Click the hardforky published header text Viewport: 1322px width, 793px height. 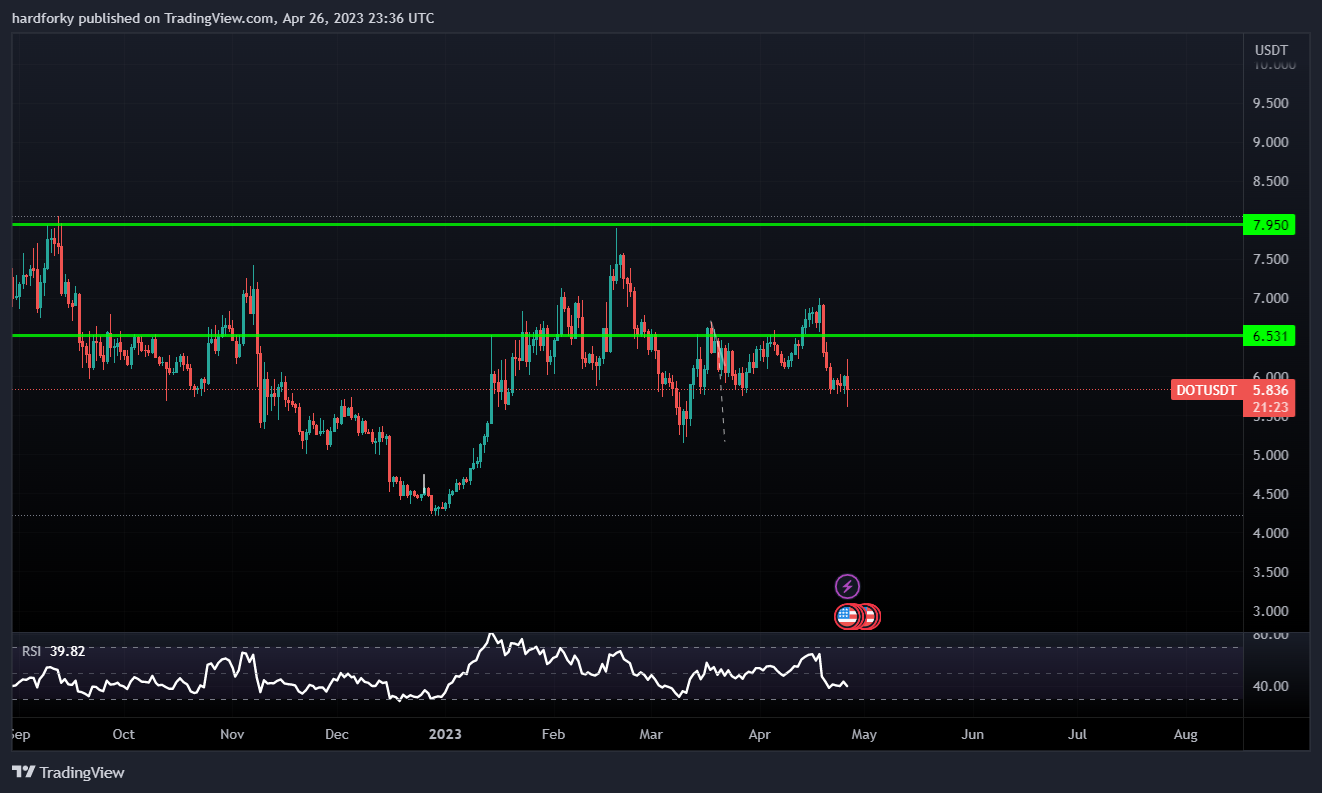pos(223,18)
